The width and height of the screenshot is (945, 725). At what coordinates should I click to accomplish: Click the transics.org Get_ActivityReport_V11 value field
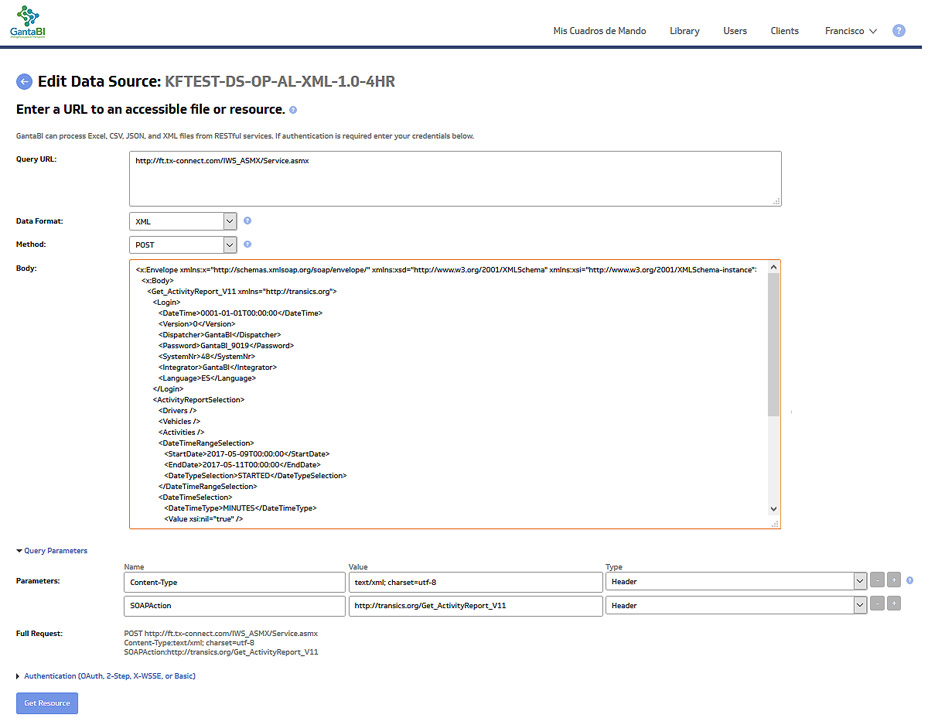pos(476,606)
